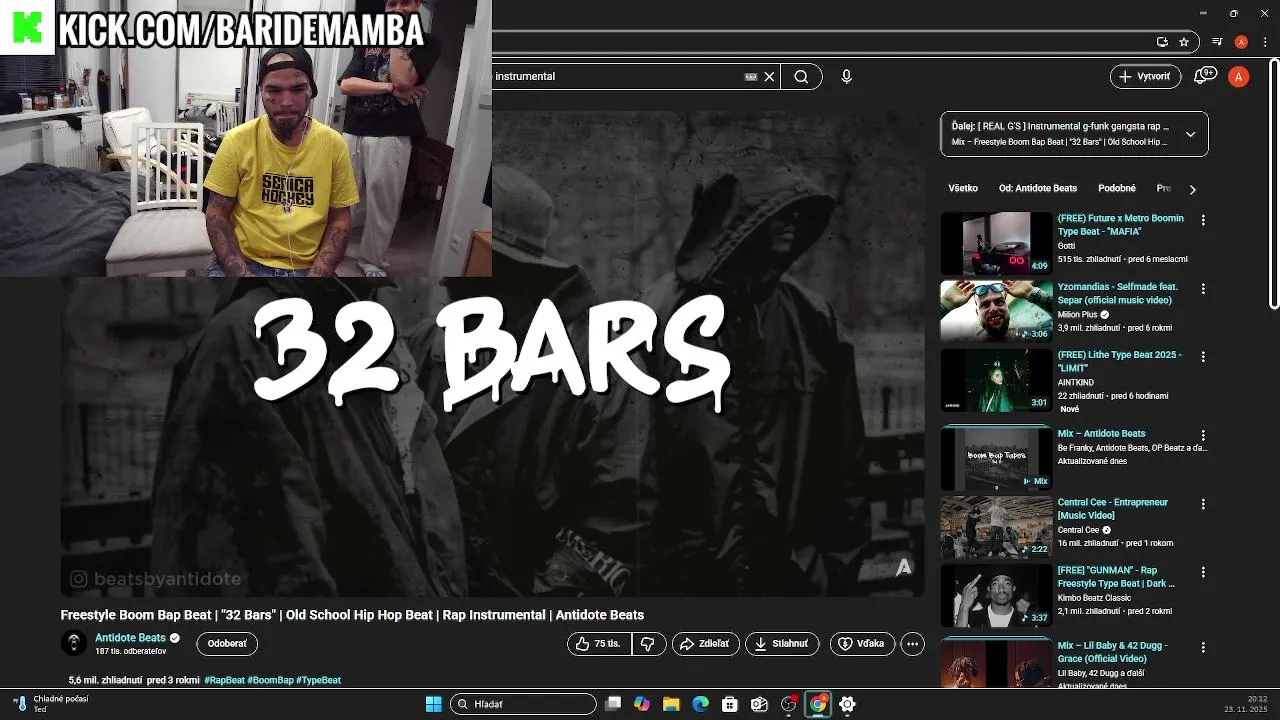The width and height of the screenshot is (1280, 720).
Task: Click the page vertical scrollbar
Action: click(1274, 185)
